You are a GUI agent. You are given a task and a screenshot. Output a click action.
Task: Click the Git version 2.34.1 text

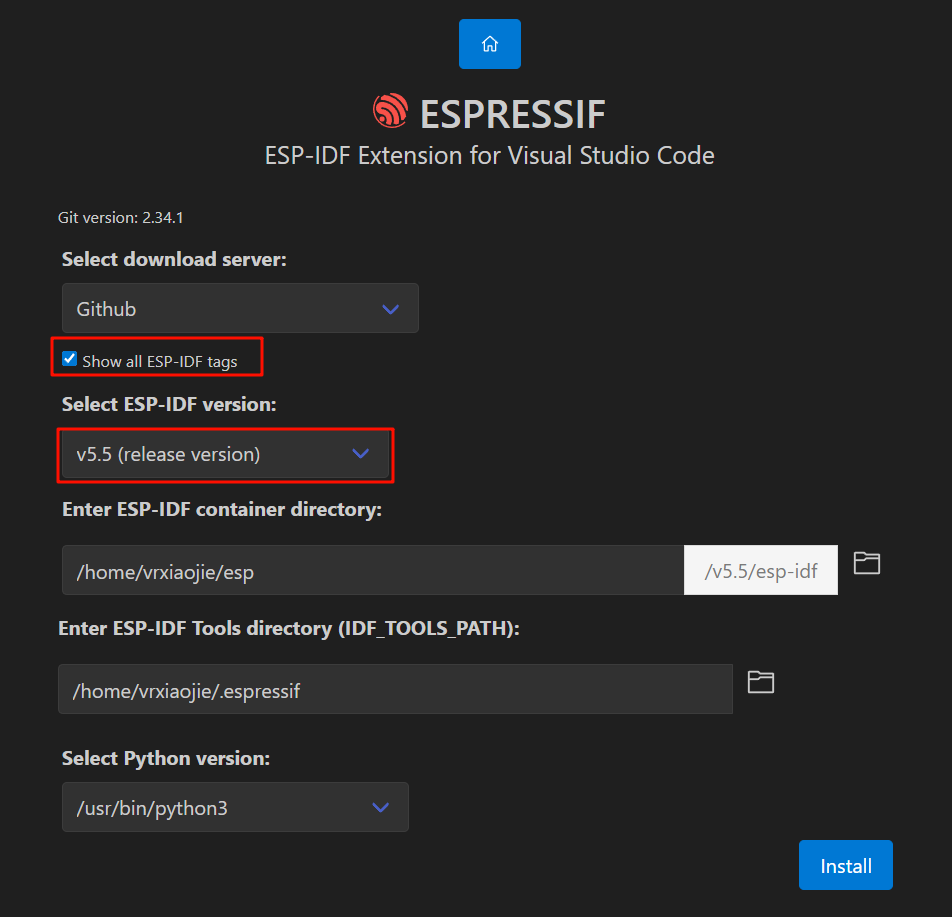[x=120, y=217]
